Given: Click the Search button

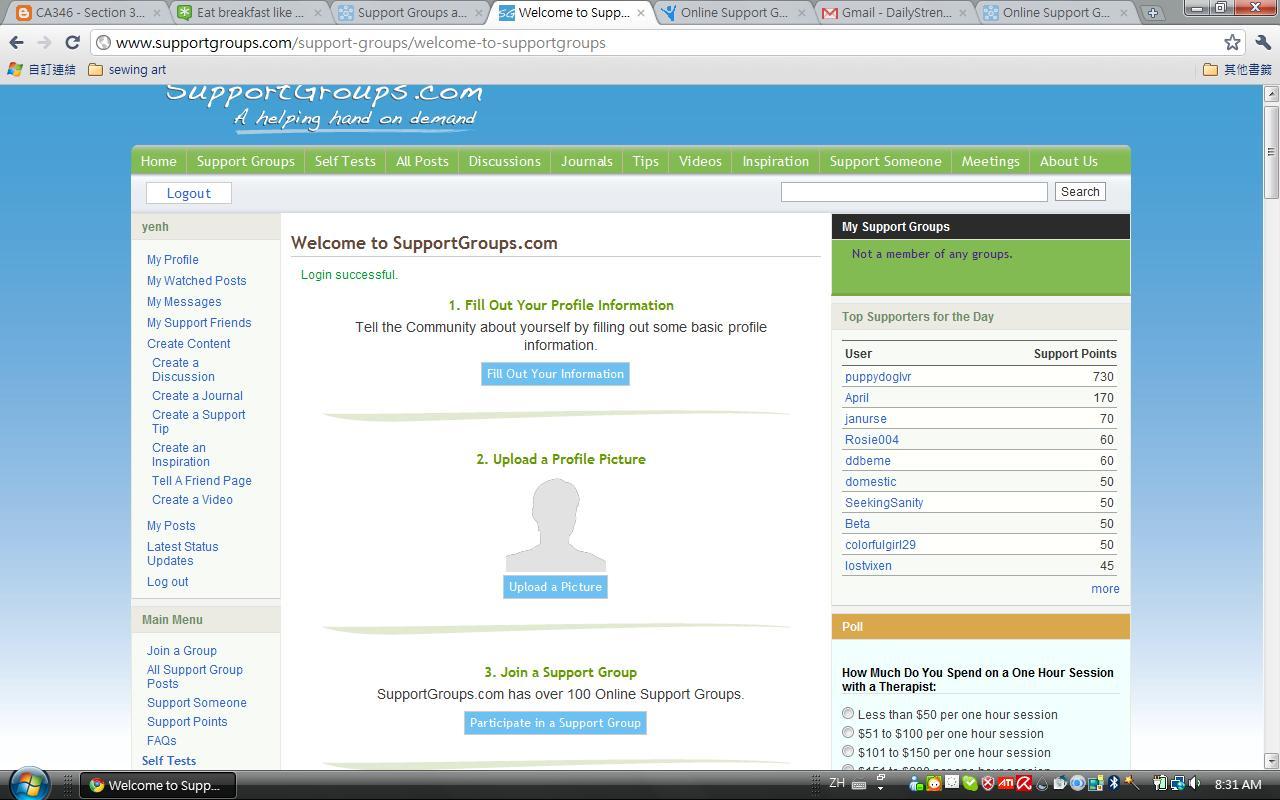Looking at the screenshot, I should [1080, 192].
